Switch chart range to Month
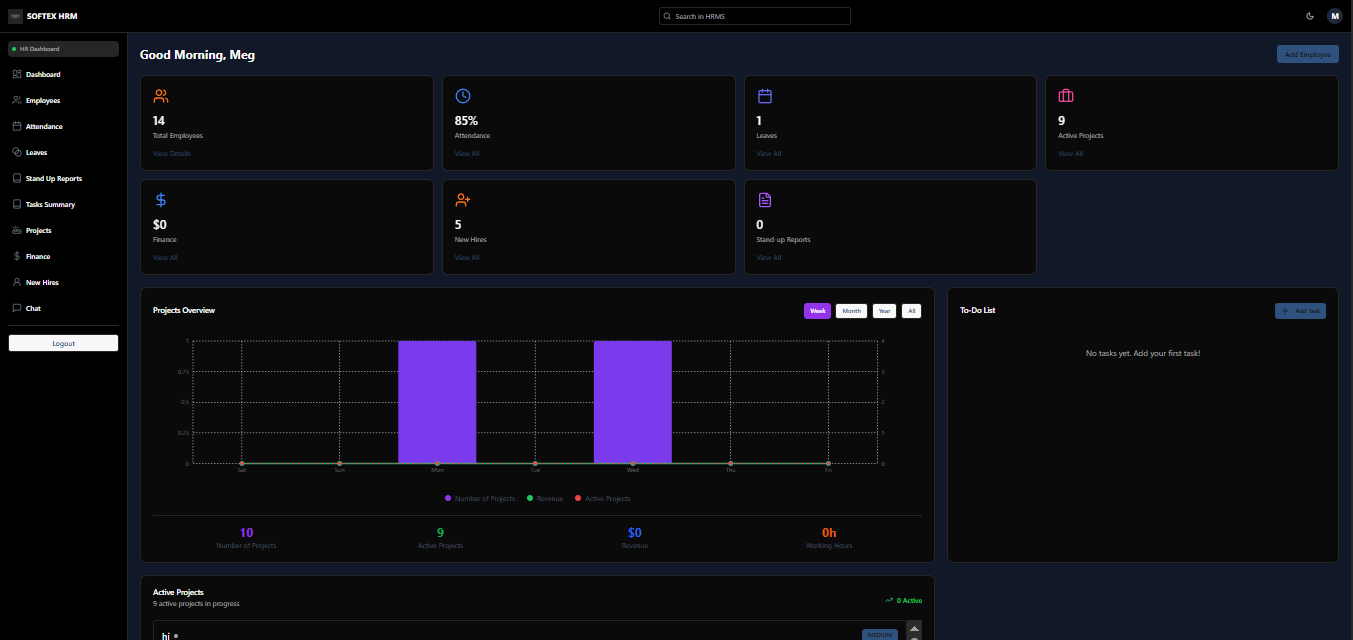 851,311
